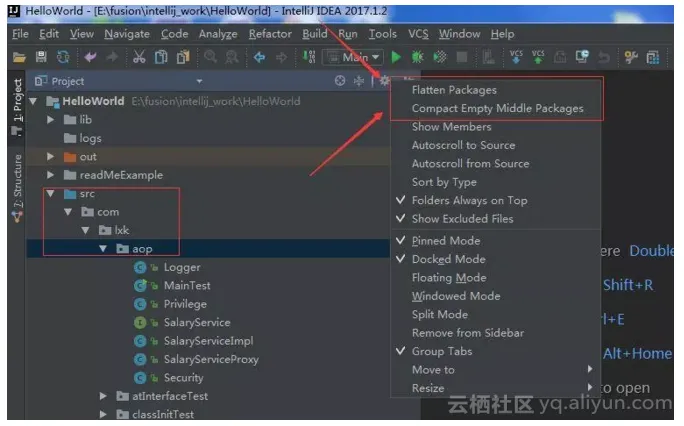This screenshot has width=684, height=426.
Task: Collapse the HelloWorld root node
Action: (x=33, y=102)
